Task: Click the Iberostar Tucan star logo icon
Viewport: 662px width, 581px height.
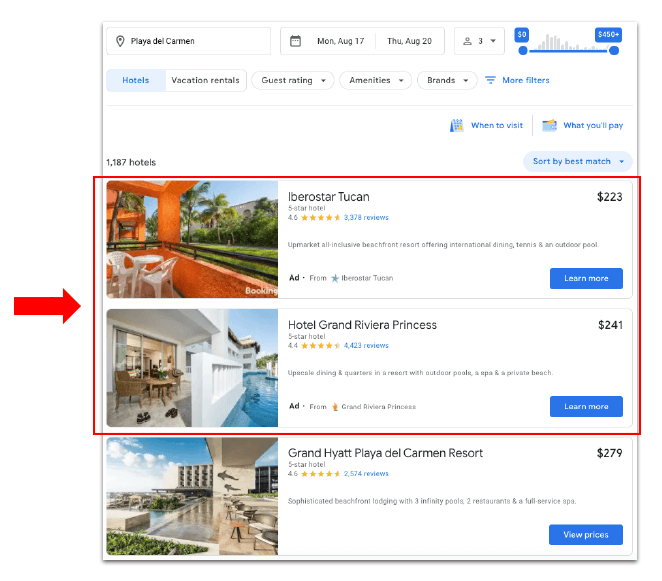Action: click(335, 278)
